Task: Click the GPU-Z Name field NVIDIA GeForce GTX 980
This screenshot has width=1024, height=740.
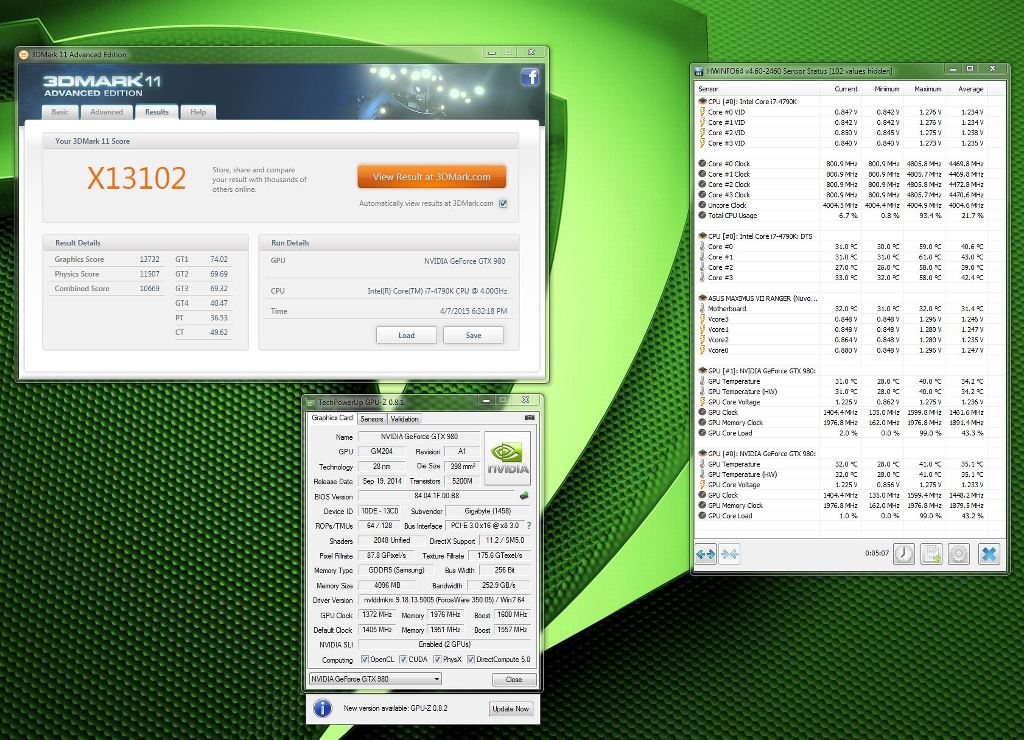Action: coord(419,436)
